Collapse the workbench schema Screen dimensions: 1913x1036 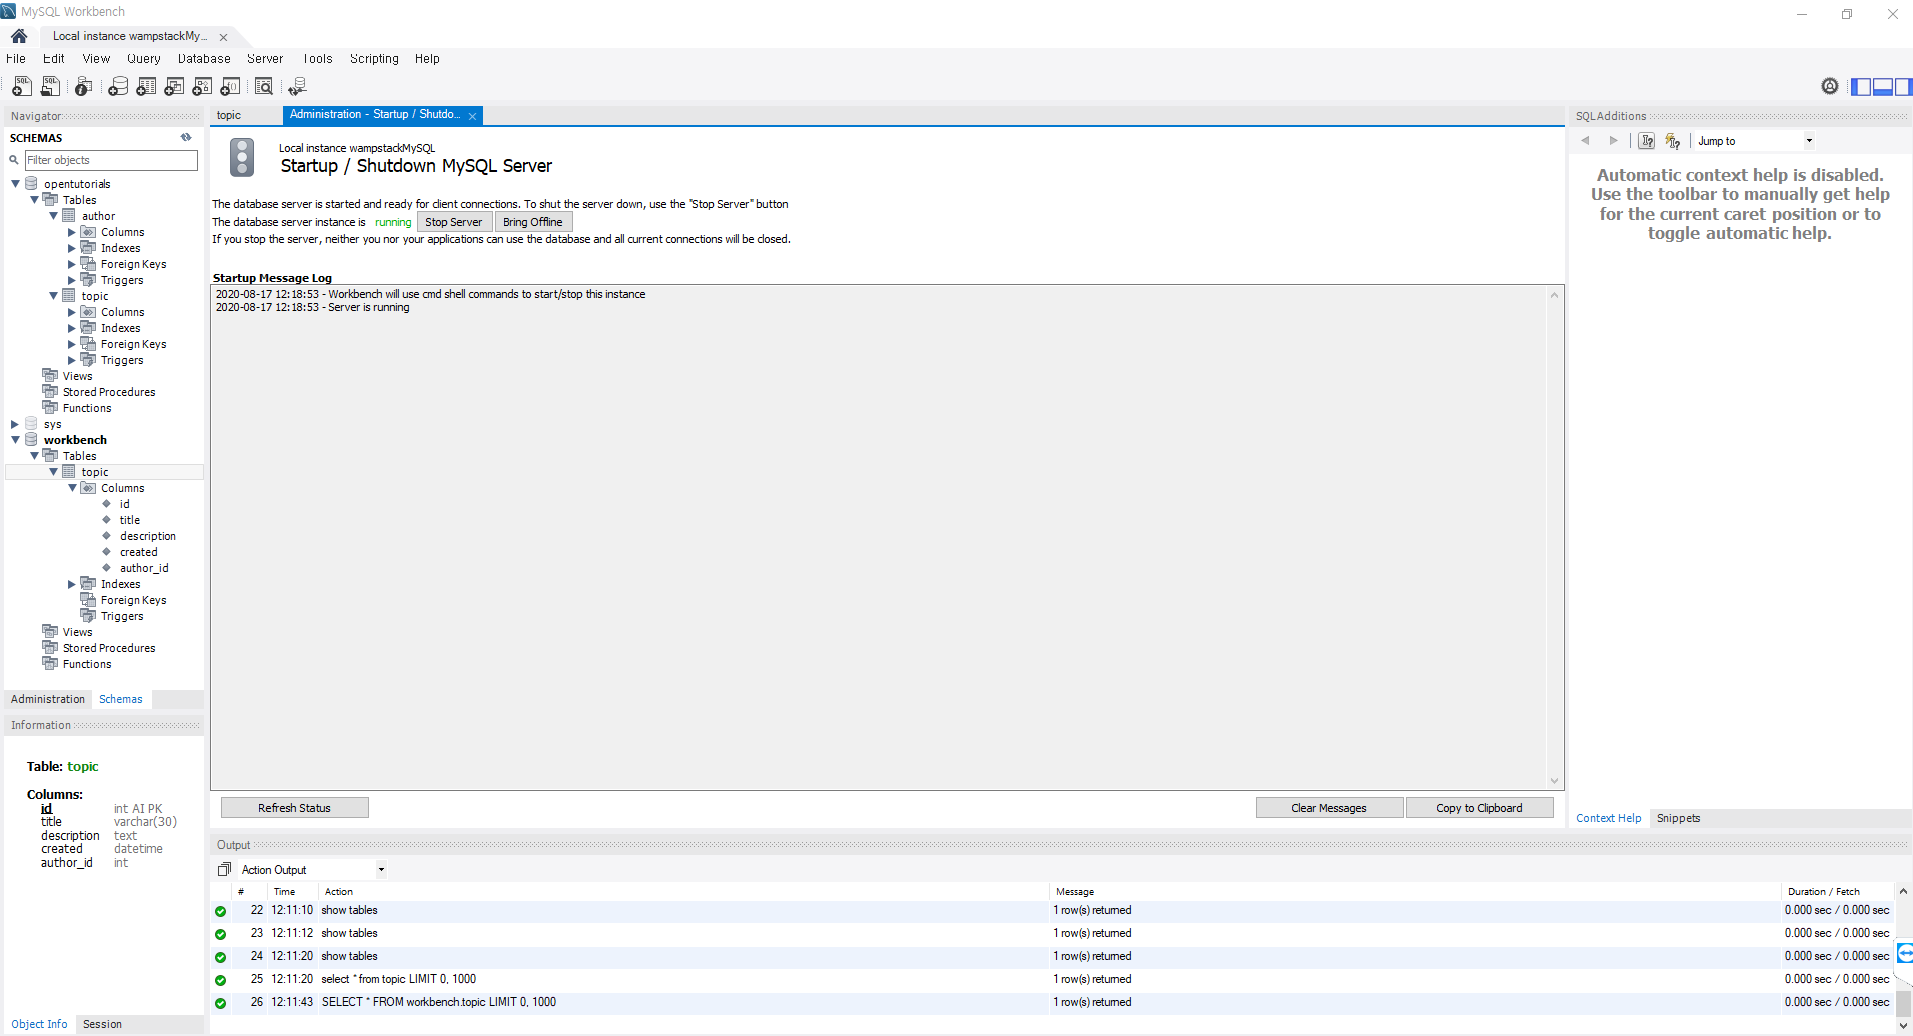click(x=15, y=440)
